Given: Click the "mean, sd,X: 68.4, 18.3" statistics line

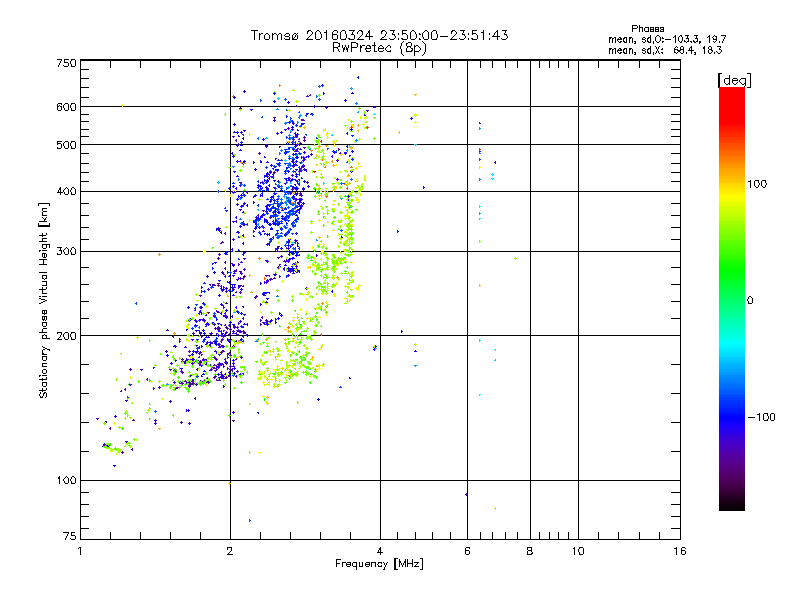Looking at the screenshot, I should coord(665,50).
